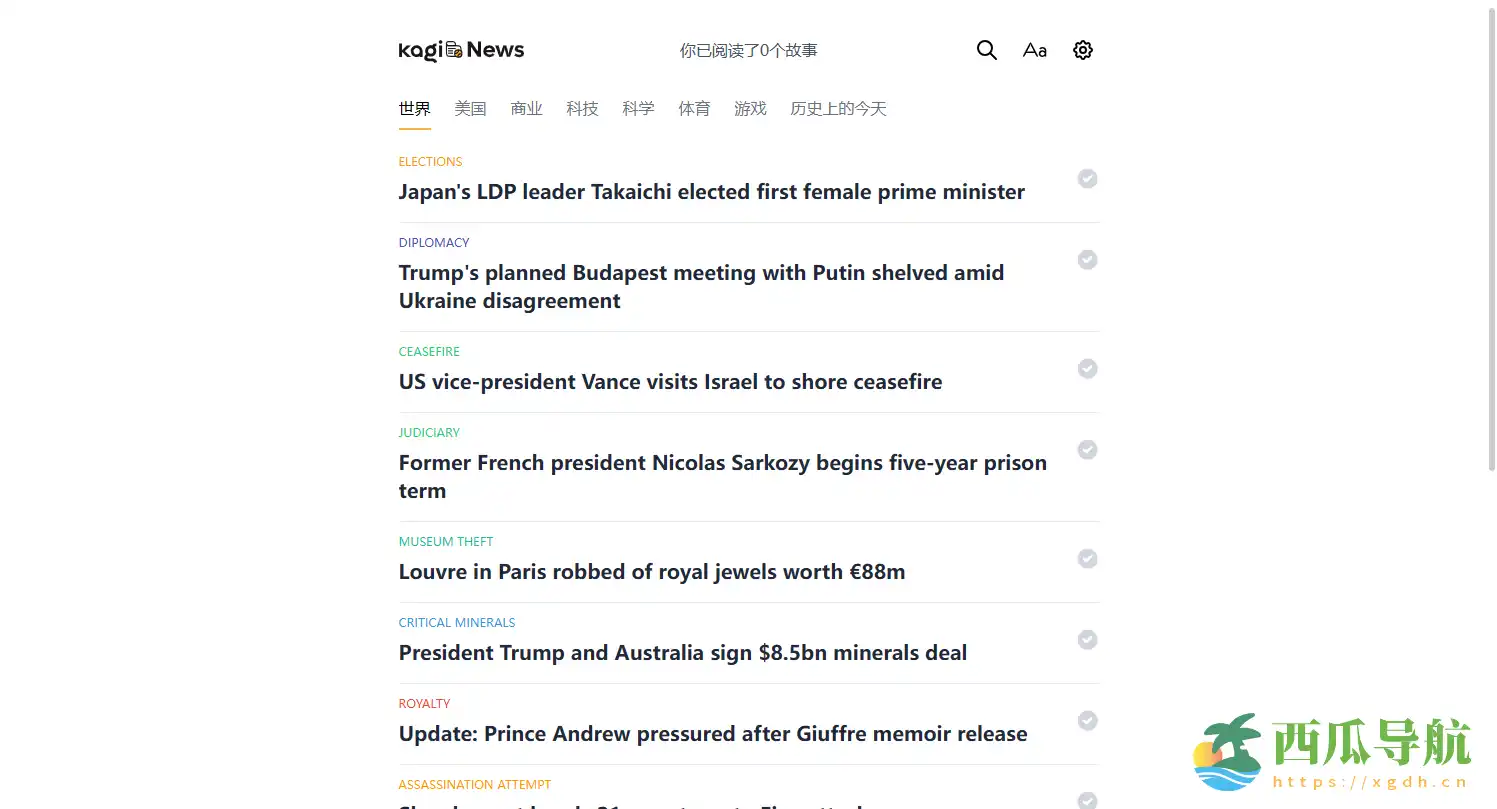
Task: Mark the Vance Israel ceasefire story as read
Action: point(1087,368)
